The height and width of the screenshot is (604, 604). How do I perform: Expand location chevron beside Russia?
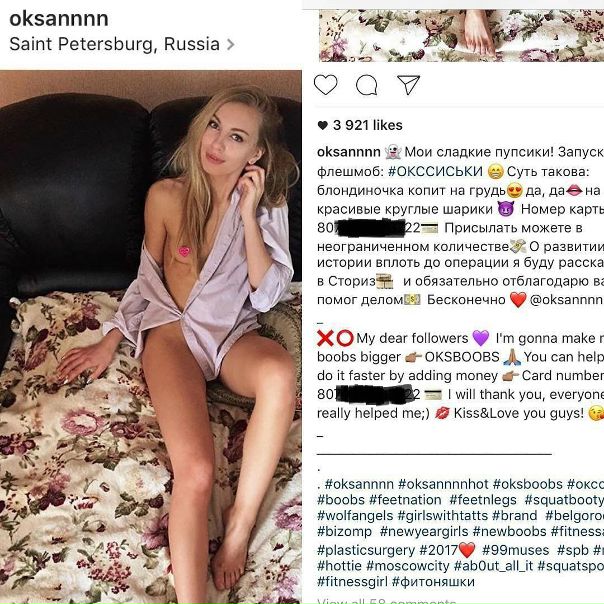[x=230, y=45]
